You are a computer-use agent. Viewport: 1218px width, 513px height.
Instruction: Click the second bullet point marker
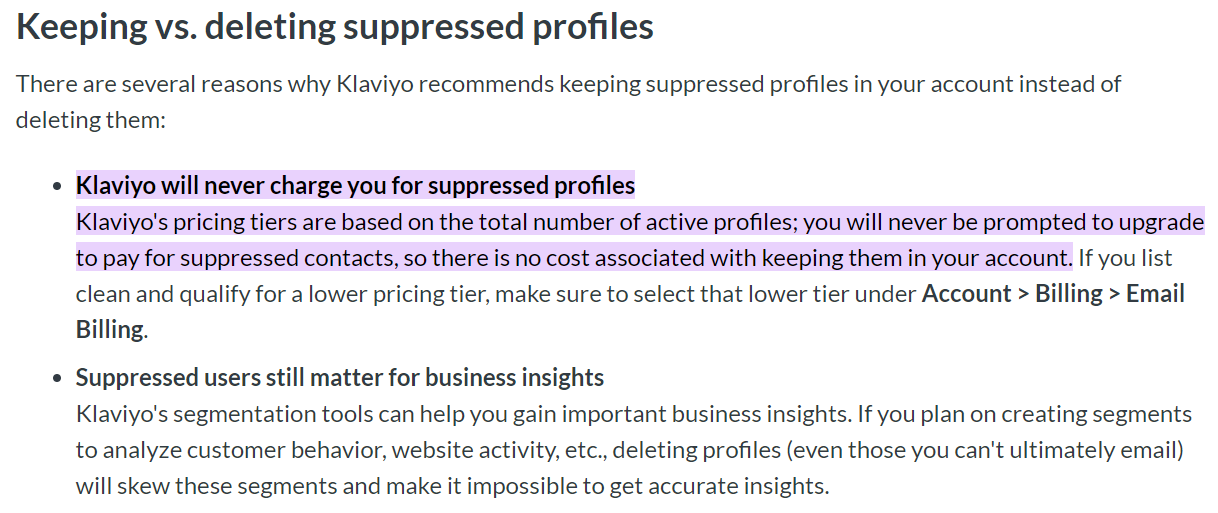[55, 378]
